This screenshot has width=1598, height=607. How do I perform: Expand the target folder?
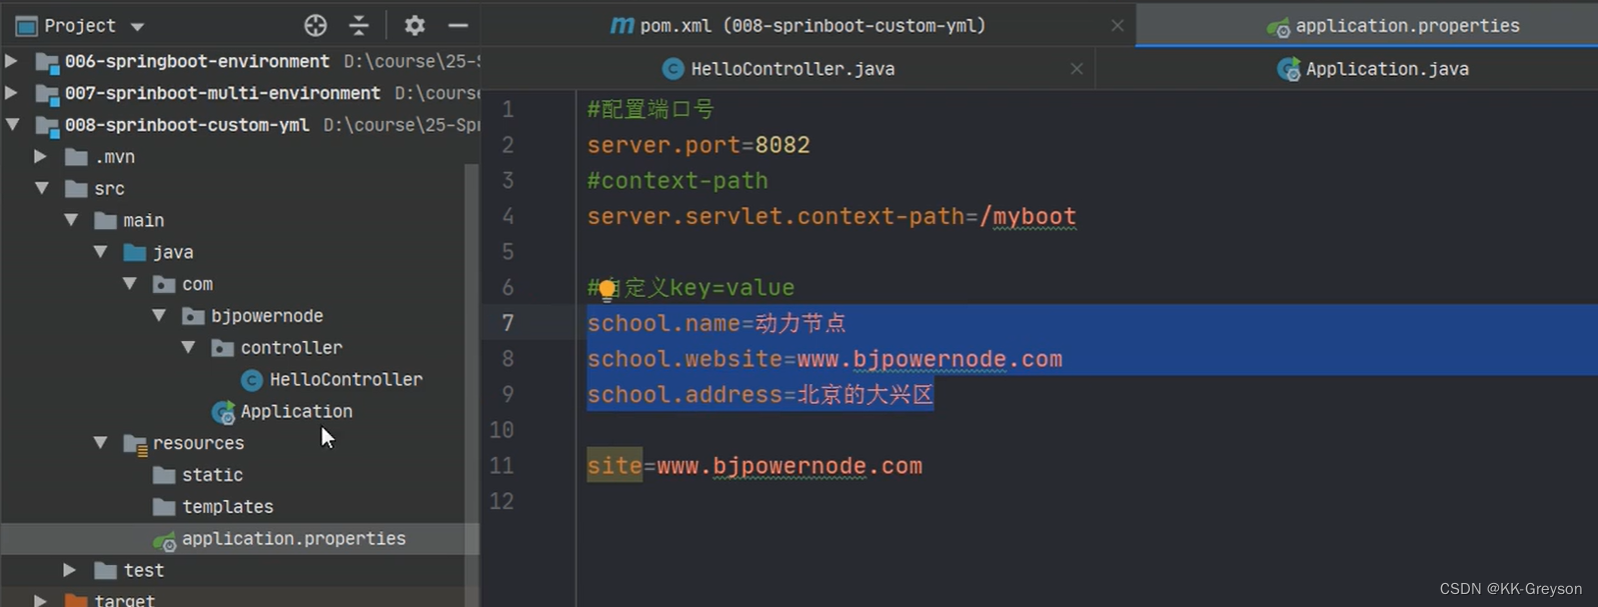pos(40,600)
